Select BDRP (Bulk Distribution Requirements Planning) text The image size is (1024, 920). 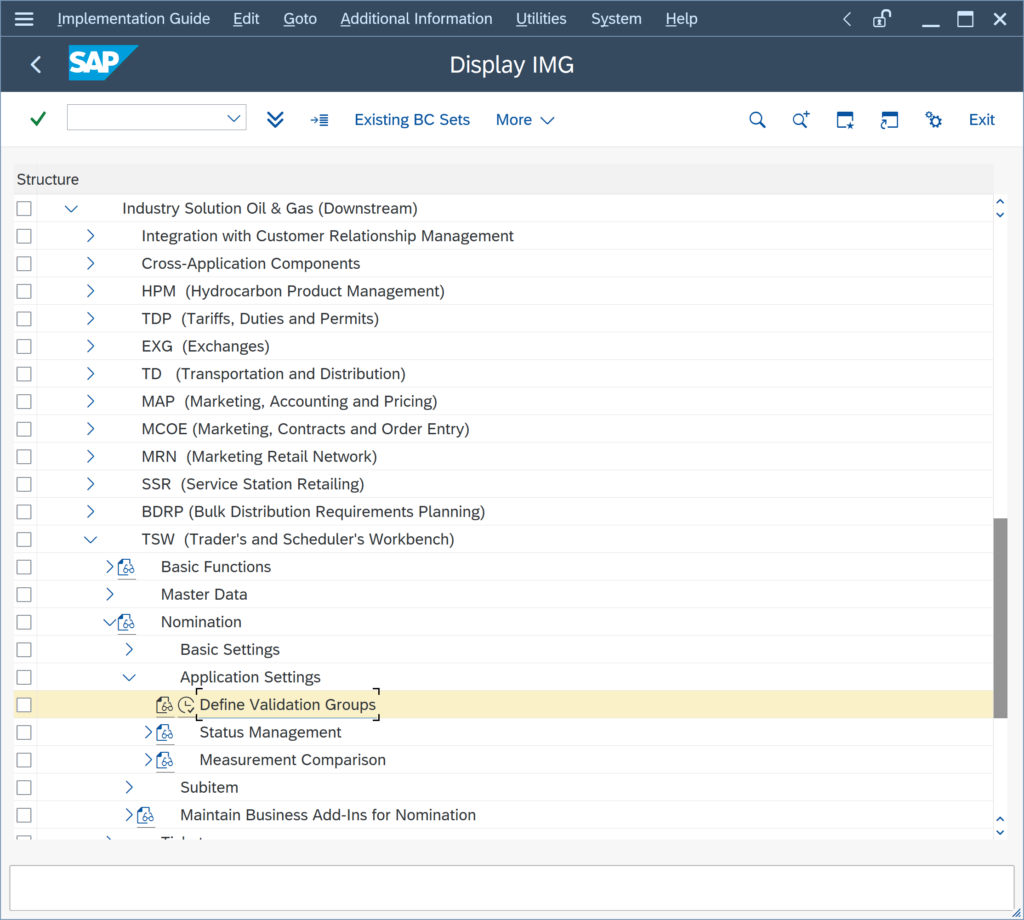point(313,512)
